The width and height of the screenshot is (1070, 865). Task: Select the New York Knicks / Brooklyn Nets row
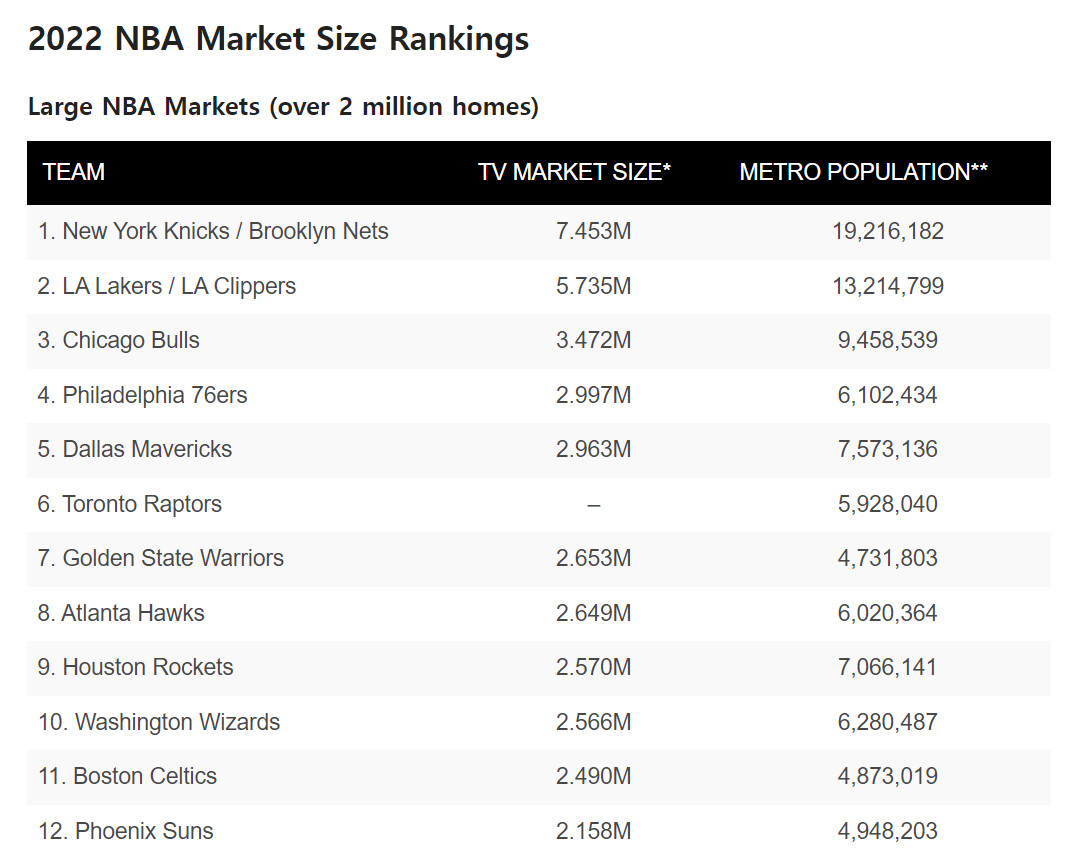[213, 232]
